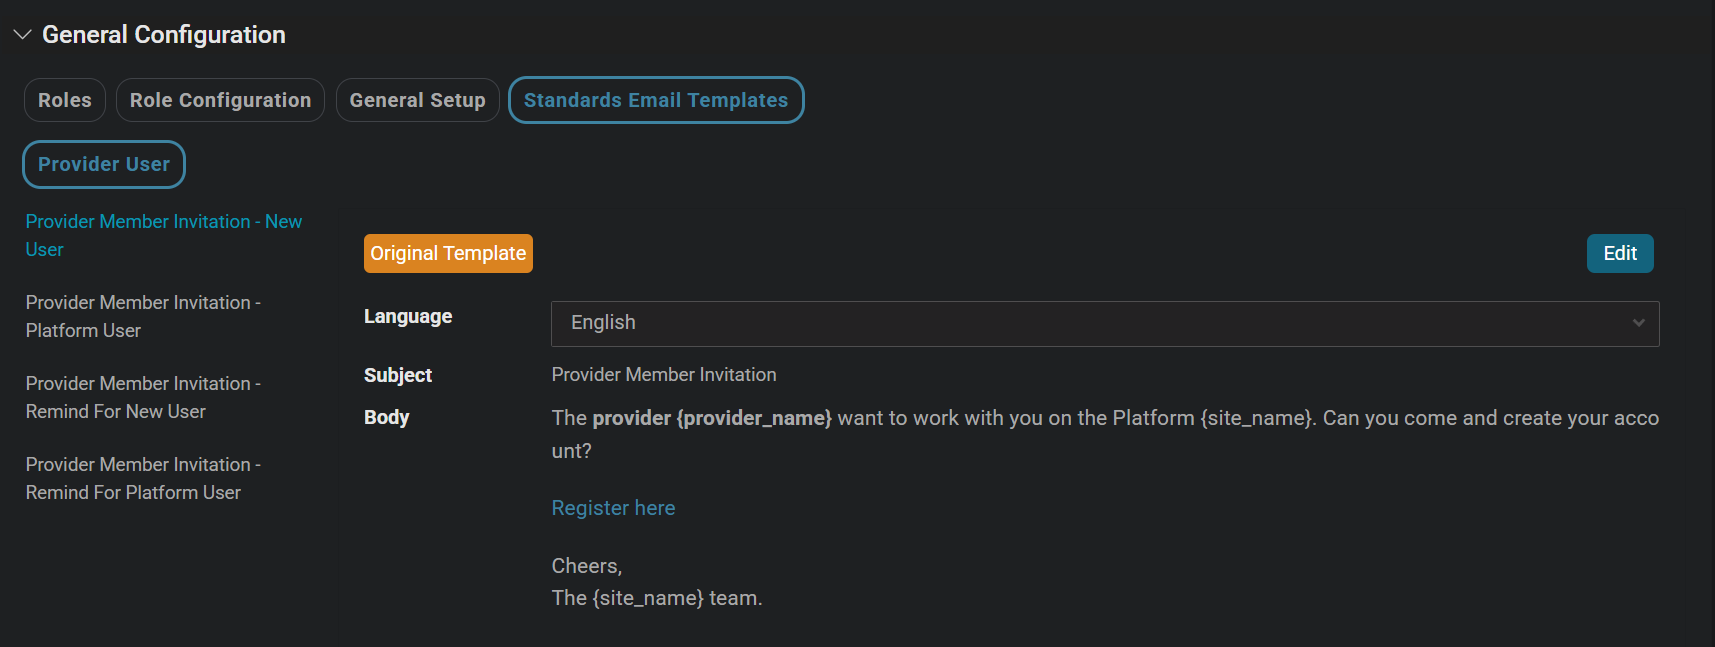Select the Remind For Platform User template
The image size is (1715, 647).
[143, 478]
